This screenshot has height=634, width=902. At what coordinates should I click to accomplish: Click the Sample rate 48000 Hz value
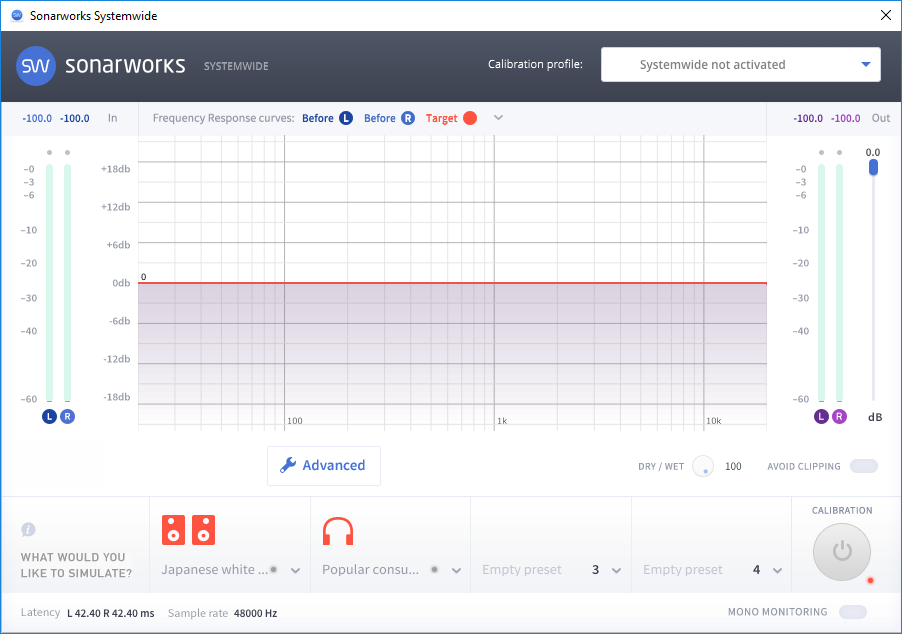(255, 613)
